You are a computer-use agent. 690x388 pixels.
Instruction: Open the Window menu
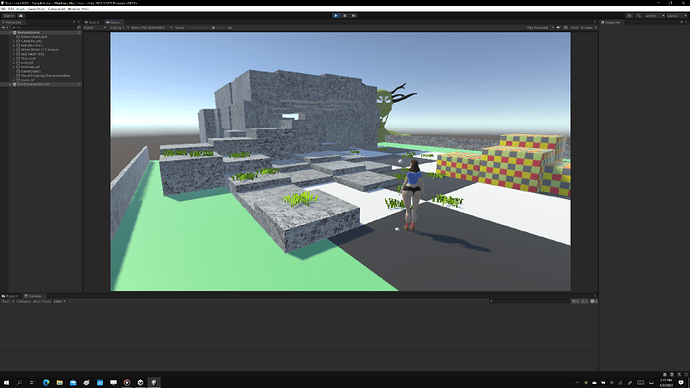tap(73, 9)
